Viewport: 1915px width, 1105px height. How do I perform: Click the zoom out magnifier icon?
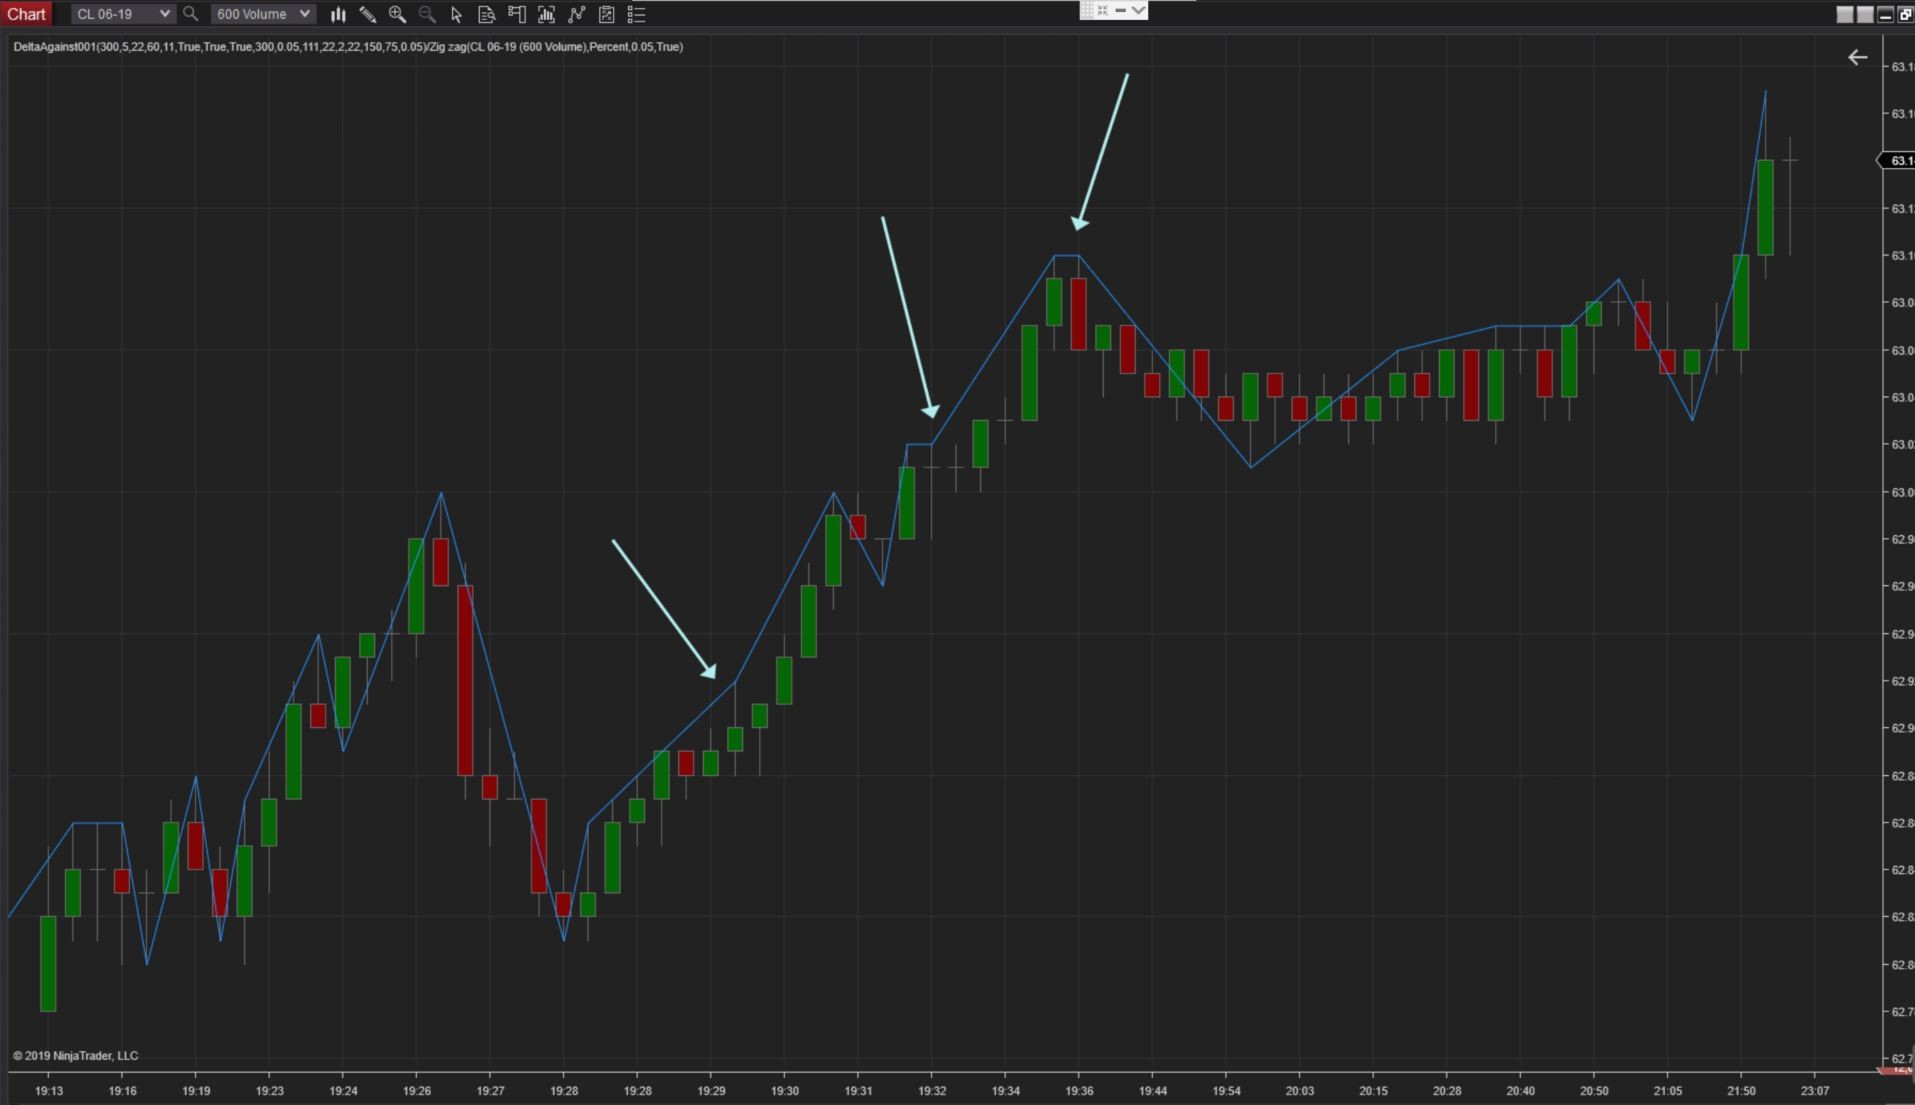pos(427,14)
